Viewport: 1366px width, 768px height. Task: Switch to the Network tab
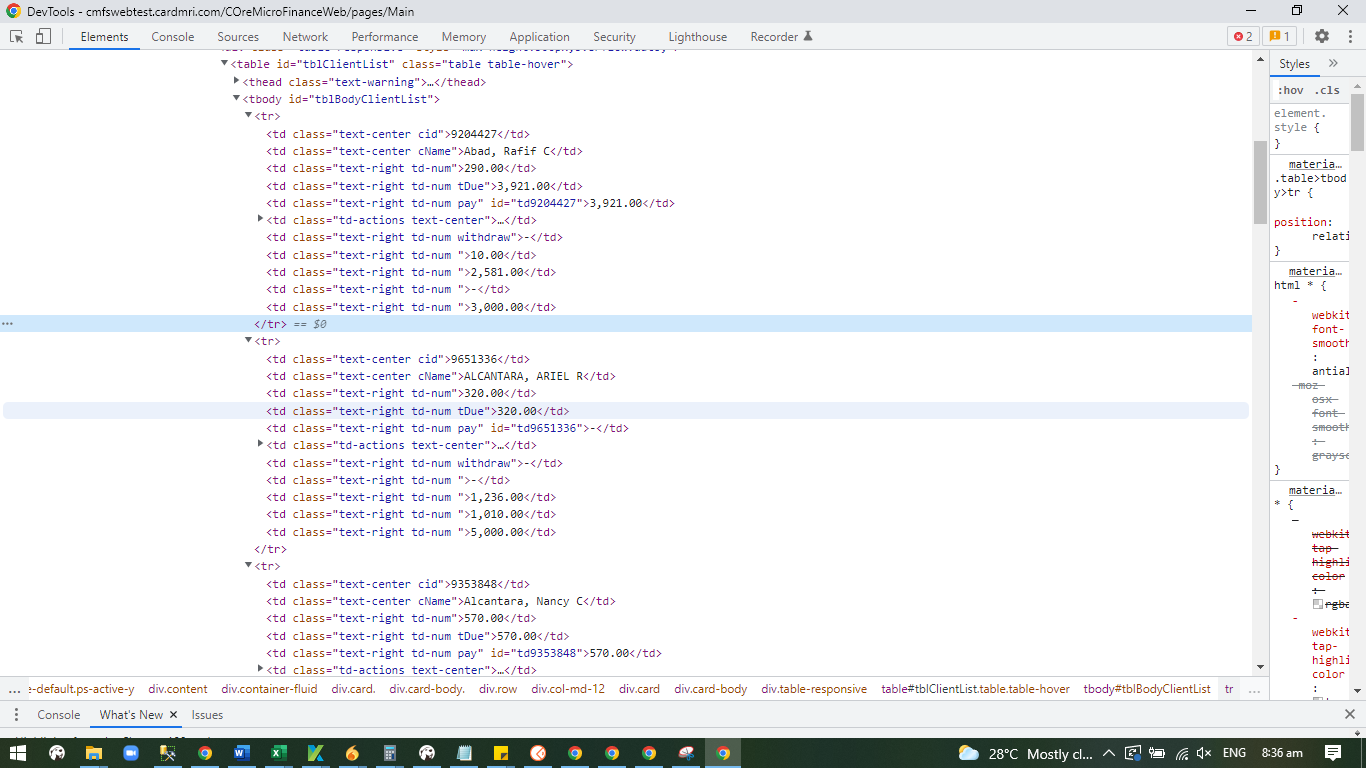(305, 36)
